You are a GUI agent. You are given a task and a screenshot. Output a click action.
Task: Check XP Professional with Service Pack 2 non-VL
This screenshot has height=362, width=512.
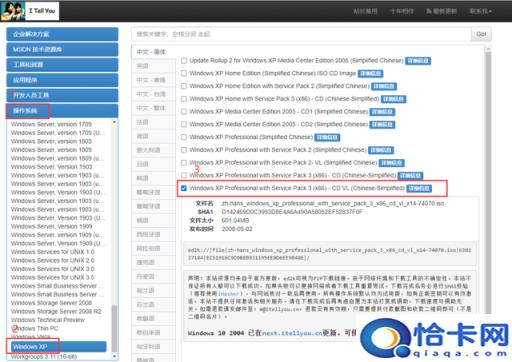click(184, 150)
